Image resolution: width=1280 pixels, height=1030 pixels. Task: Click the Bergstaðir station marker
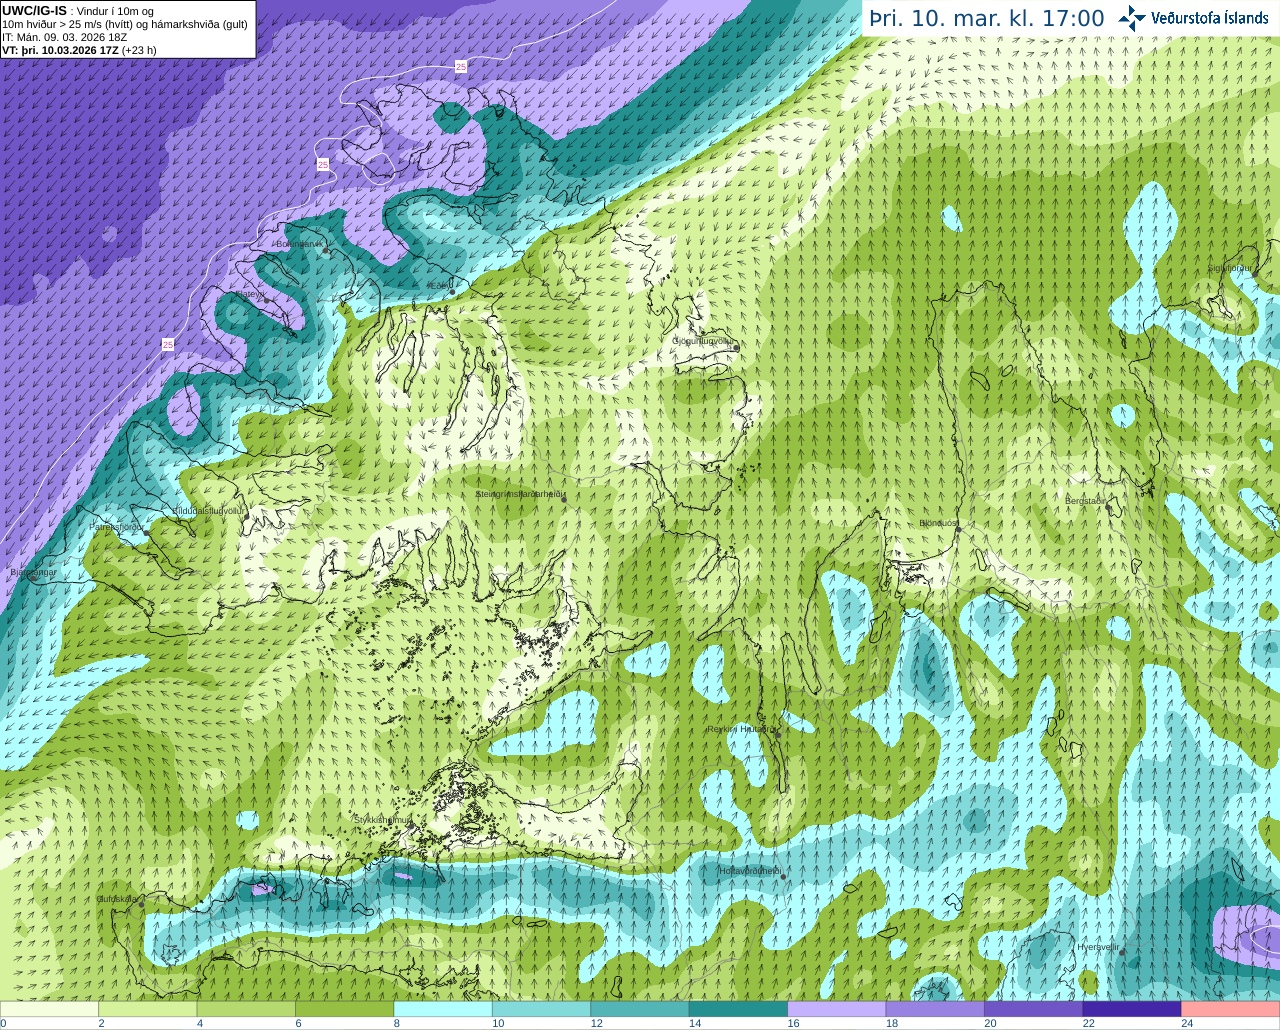coord(1110,508)
